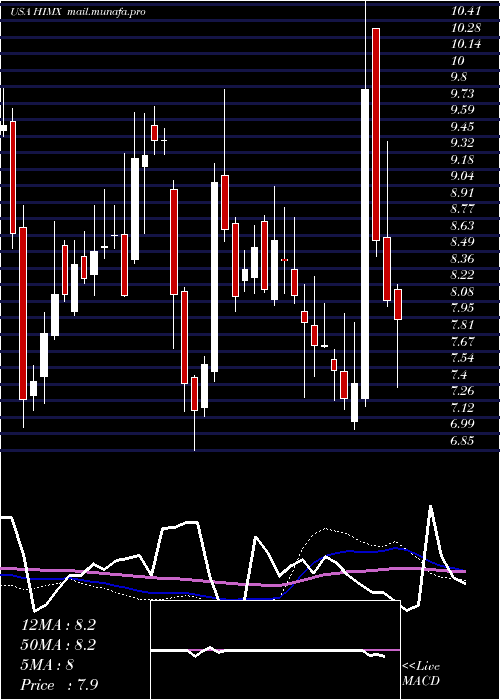The width and height of the screenshot is (500, 700).
Task: Select the 9.32 price axis label
Action: coord(463,143)
